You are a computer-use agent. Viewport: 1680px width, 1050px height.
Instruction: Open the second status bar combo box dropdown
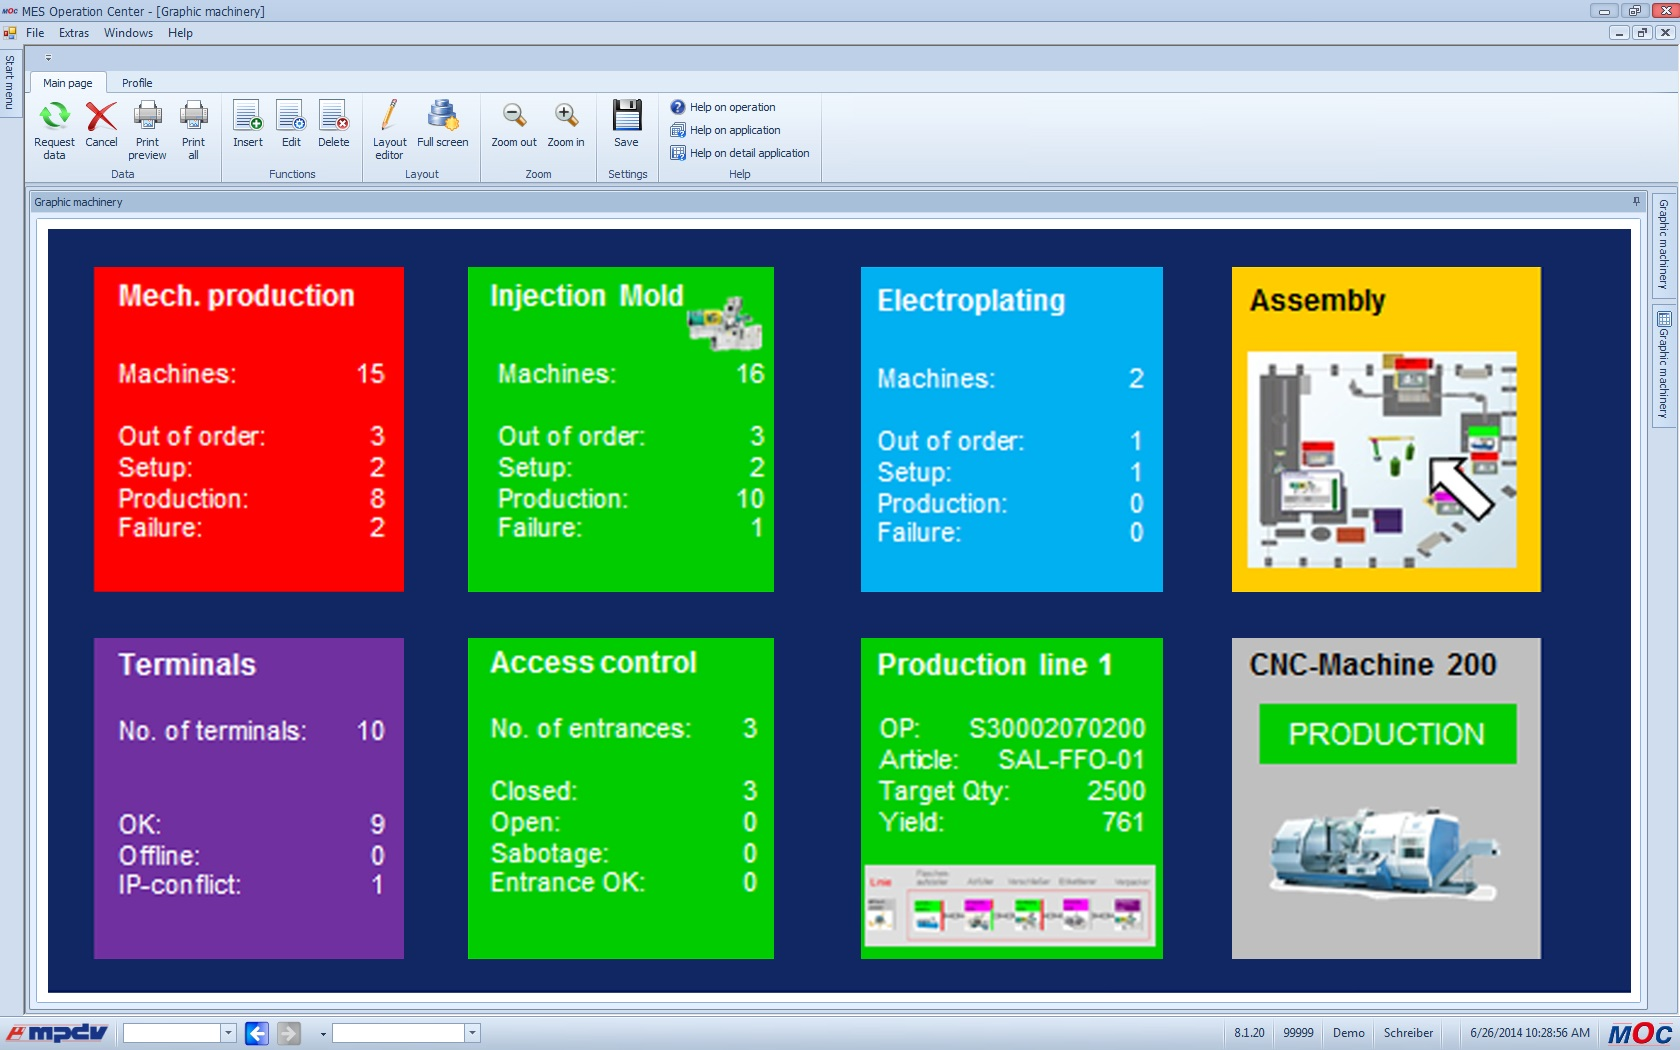click(472, 1033)
